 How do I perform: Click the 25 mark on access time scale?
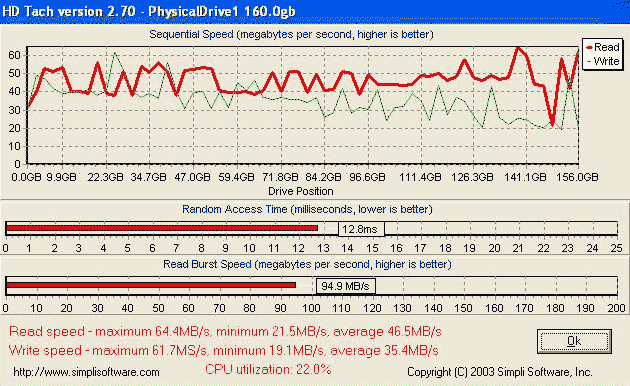[x=616, y=248]
